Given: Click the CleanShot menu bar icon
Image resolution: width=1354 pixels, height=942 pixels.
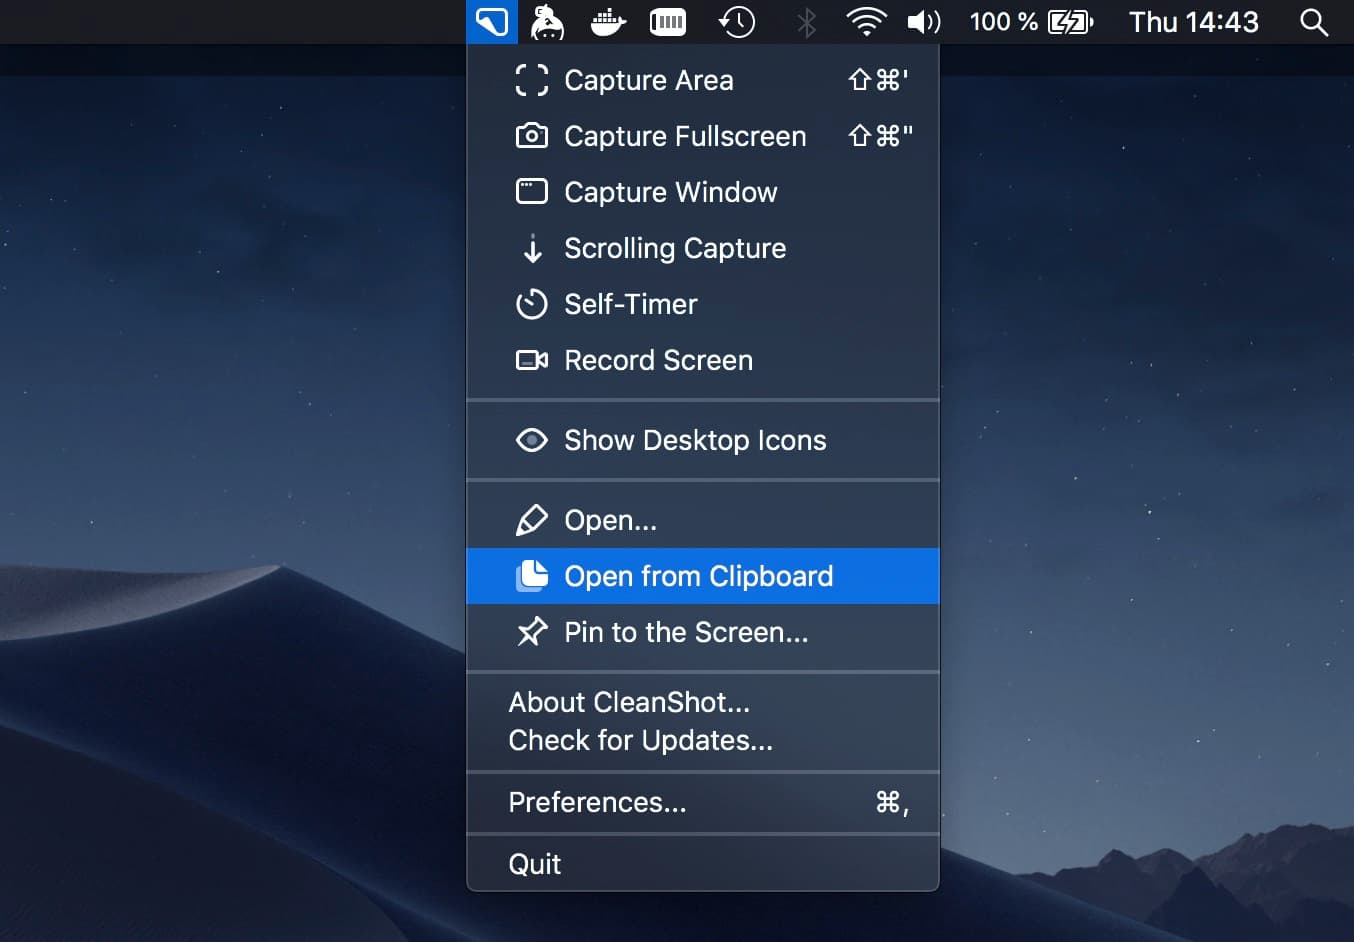Looking at the screenshot, I should (x=491, y=21).
